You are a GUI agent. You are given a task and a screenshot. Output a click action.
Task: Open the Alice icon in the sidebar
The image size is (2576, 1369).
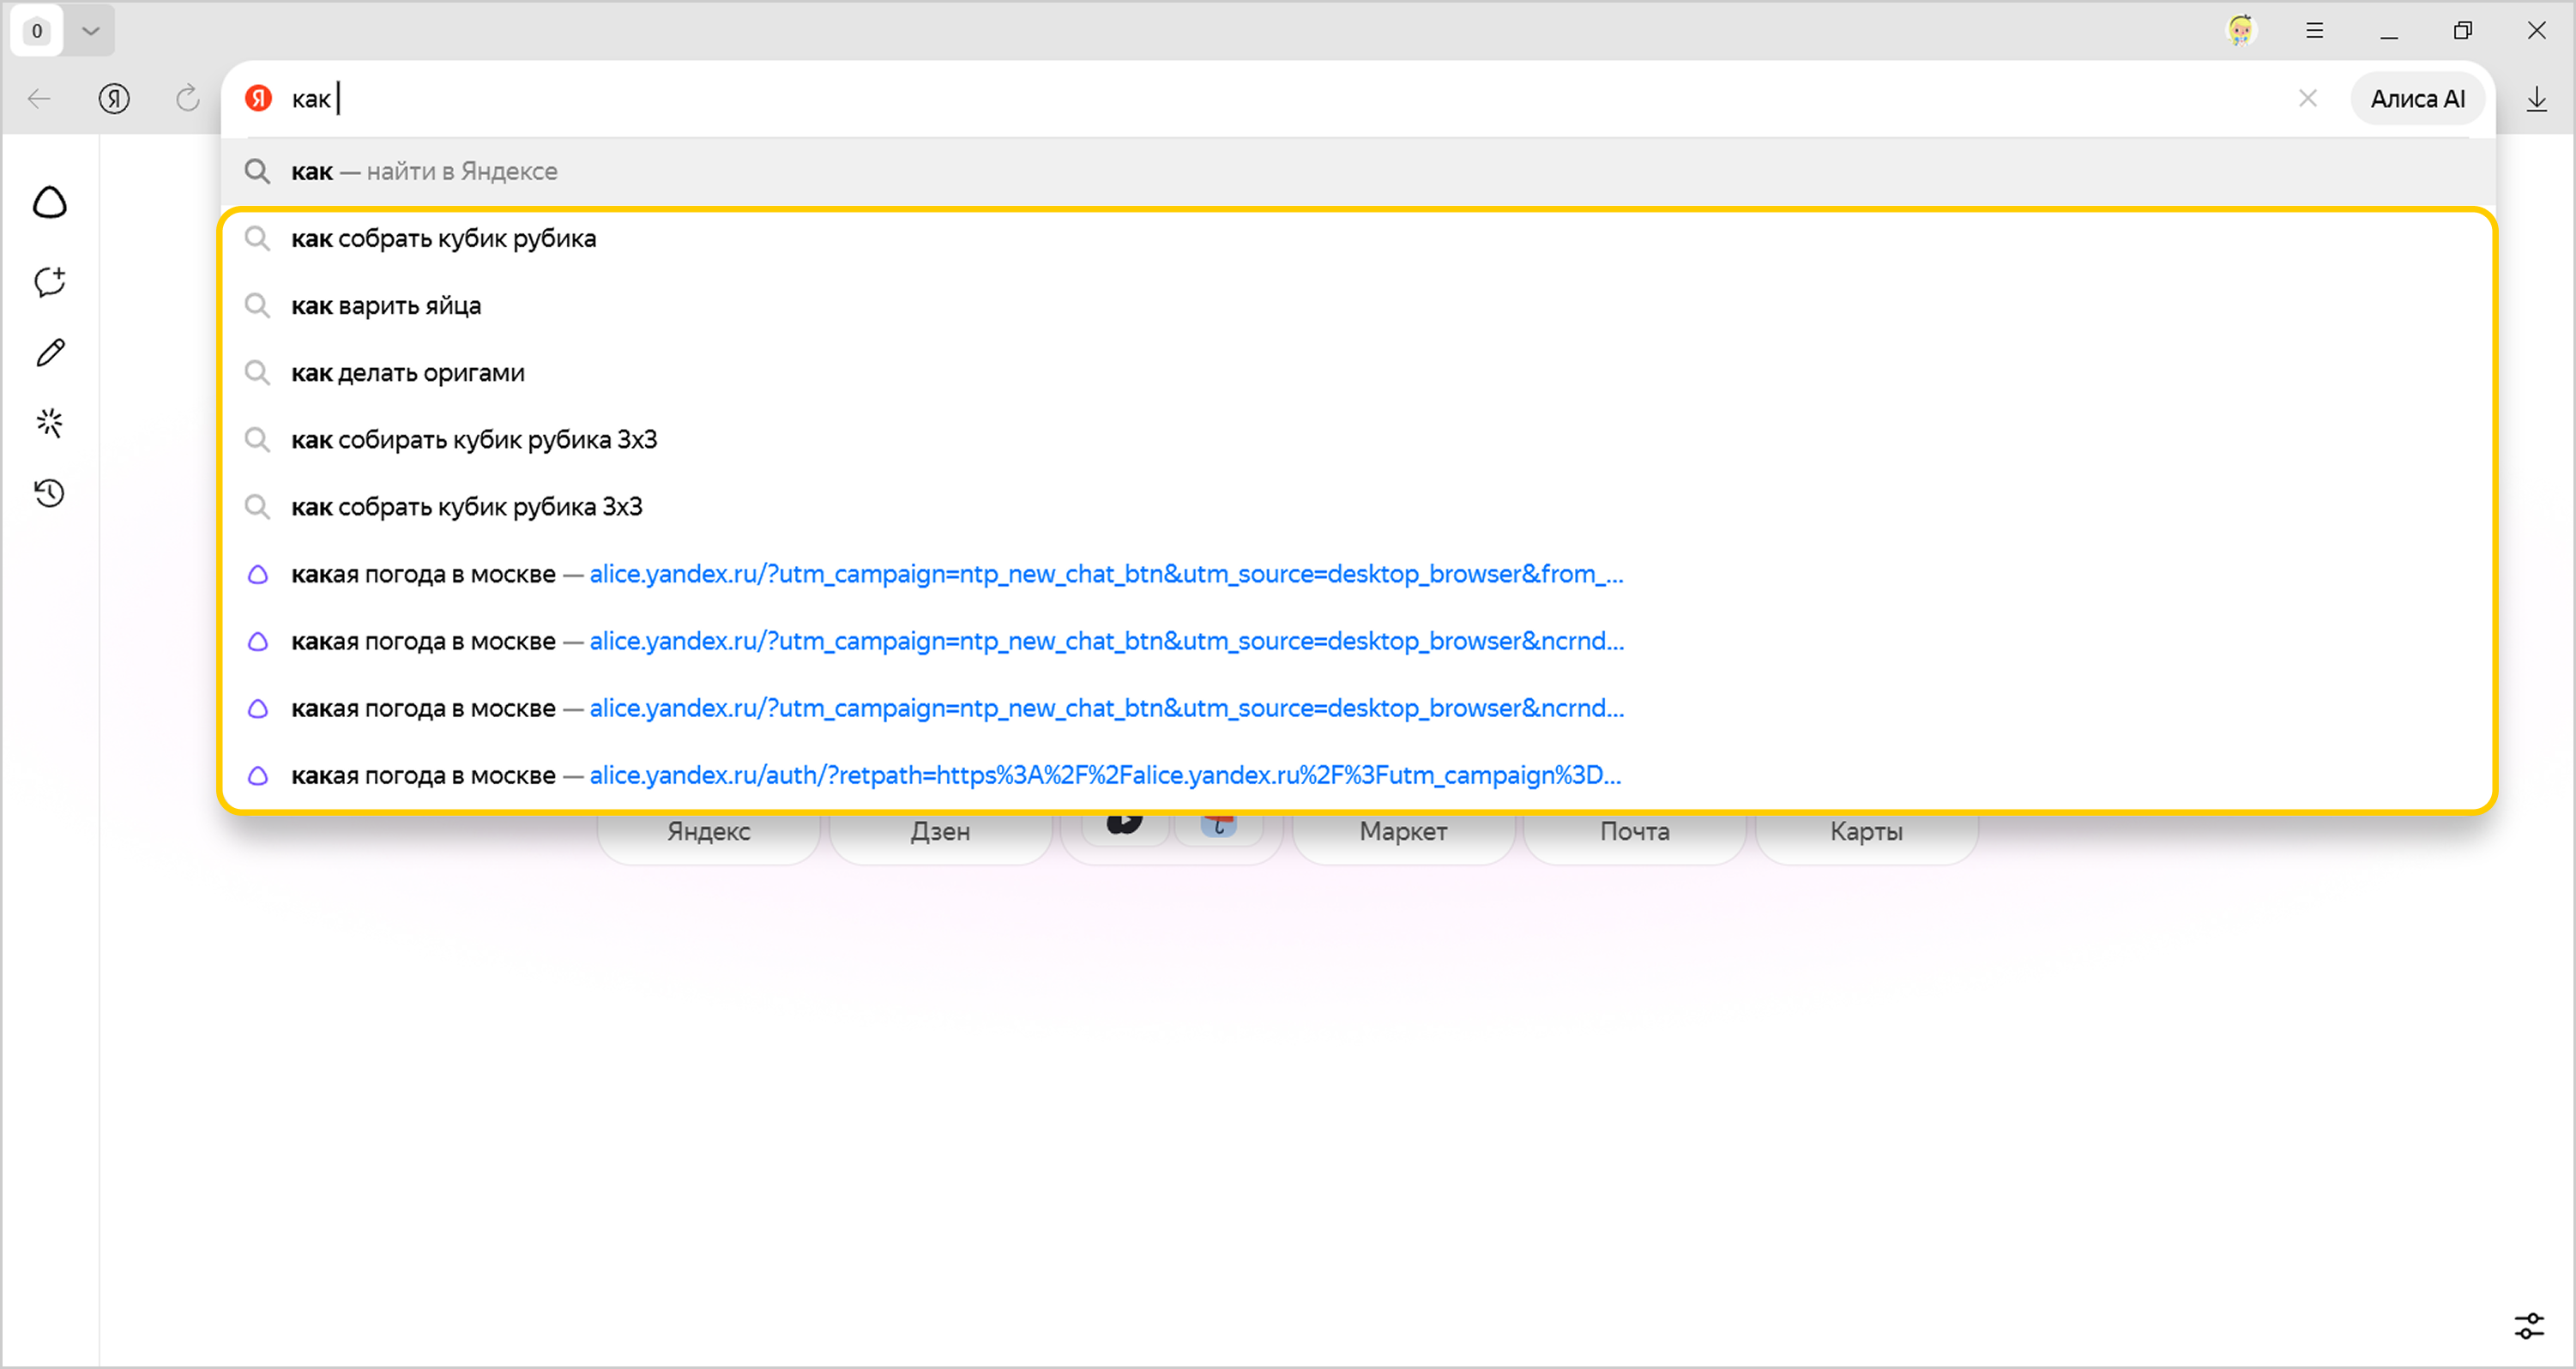tap(50, 203)
